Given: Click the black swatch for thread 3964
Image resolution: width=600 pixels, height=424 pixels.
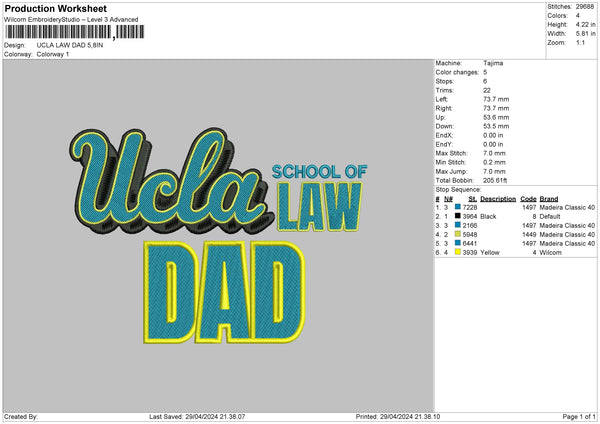Looking at the screenshot, I should [x=458, y=216].
